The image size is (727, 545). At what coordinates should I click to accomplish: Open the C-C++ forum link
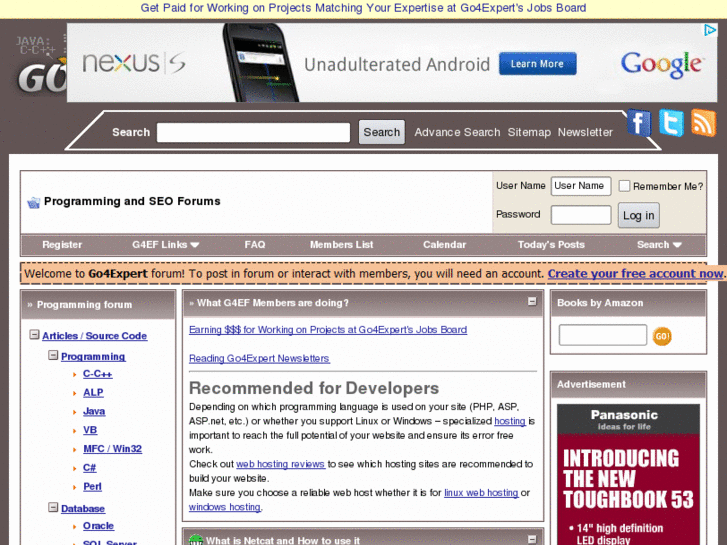tap(97, 374)
